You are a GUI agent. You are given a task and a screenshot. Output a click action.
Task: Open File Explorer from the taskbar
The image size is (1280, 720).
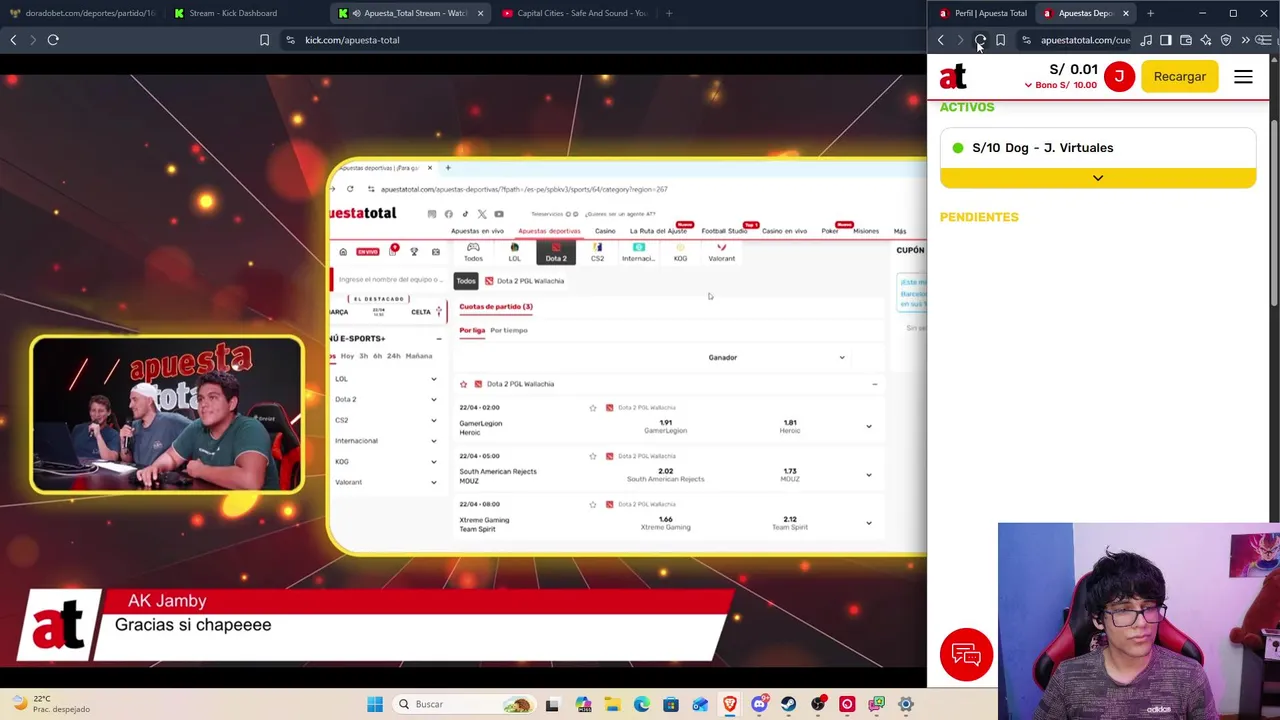(612, 704)
